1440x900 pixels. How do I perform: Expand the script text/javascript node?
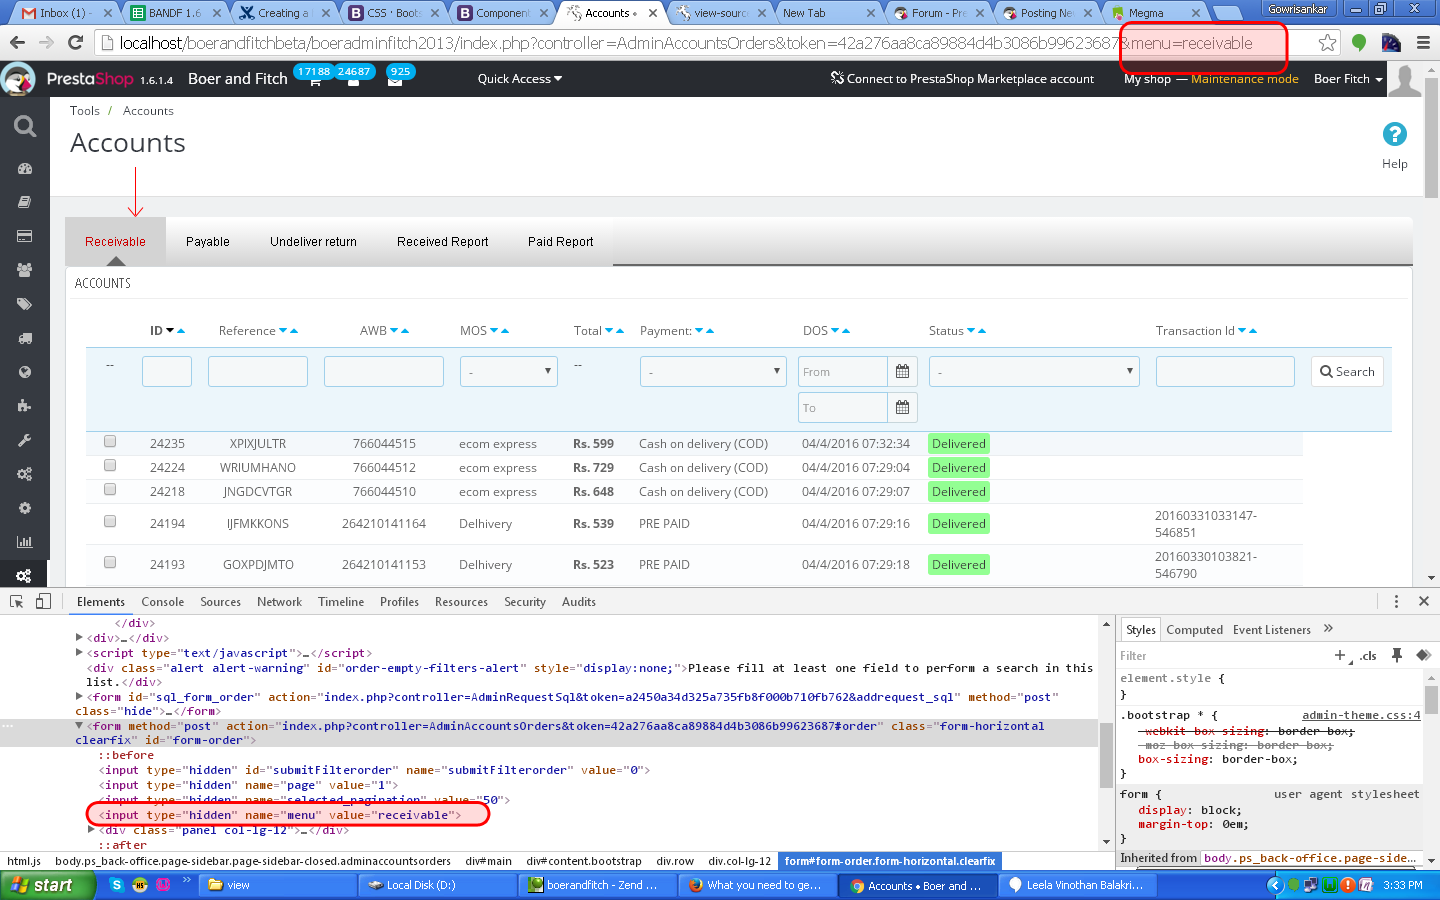(x=79, y=653)
